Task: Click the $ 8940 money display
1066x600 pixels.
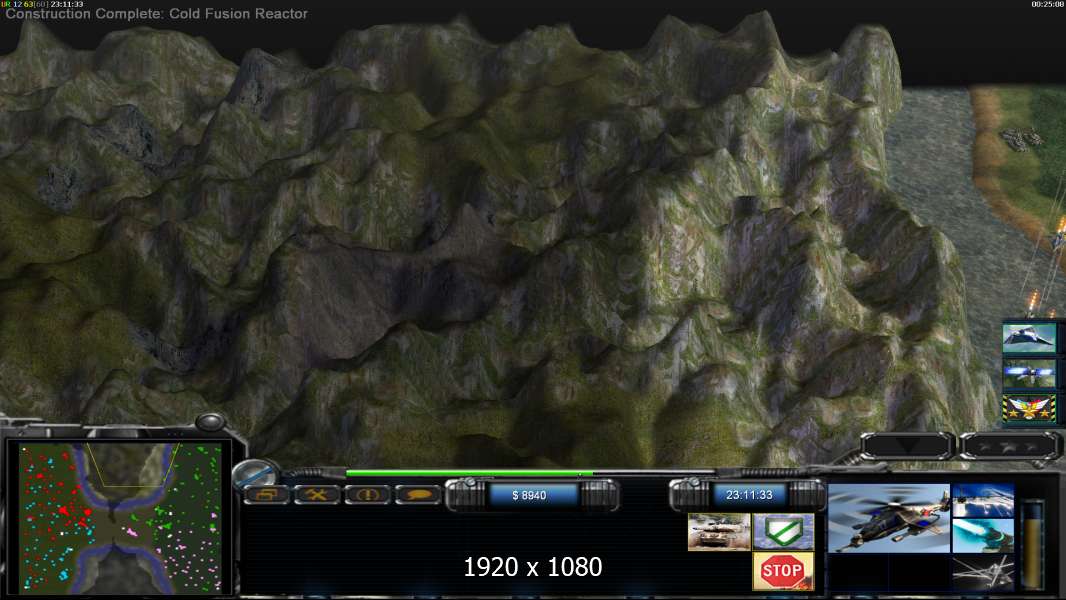Action: click(x=530, y=495)
